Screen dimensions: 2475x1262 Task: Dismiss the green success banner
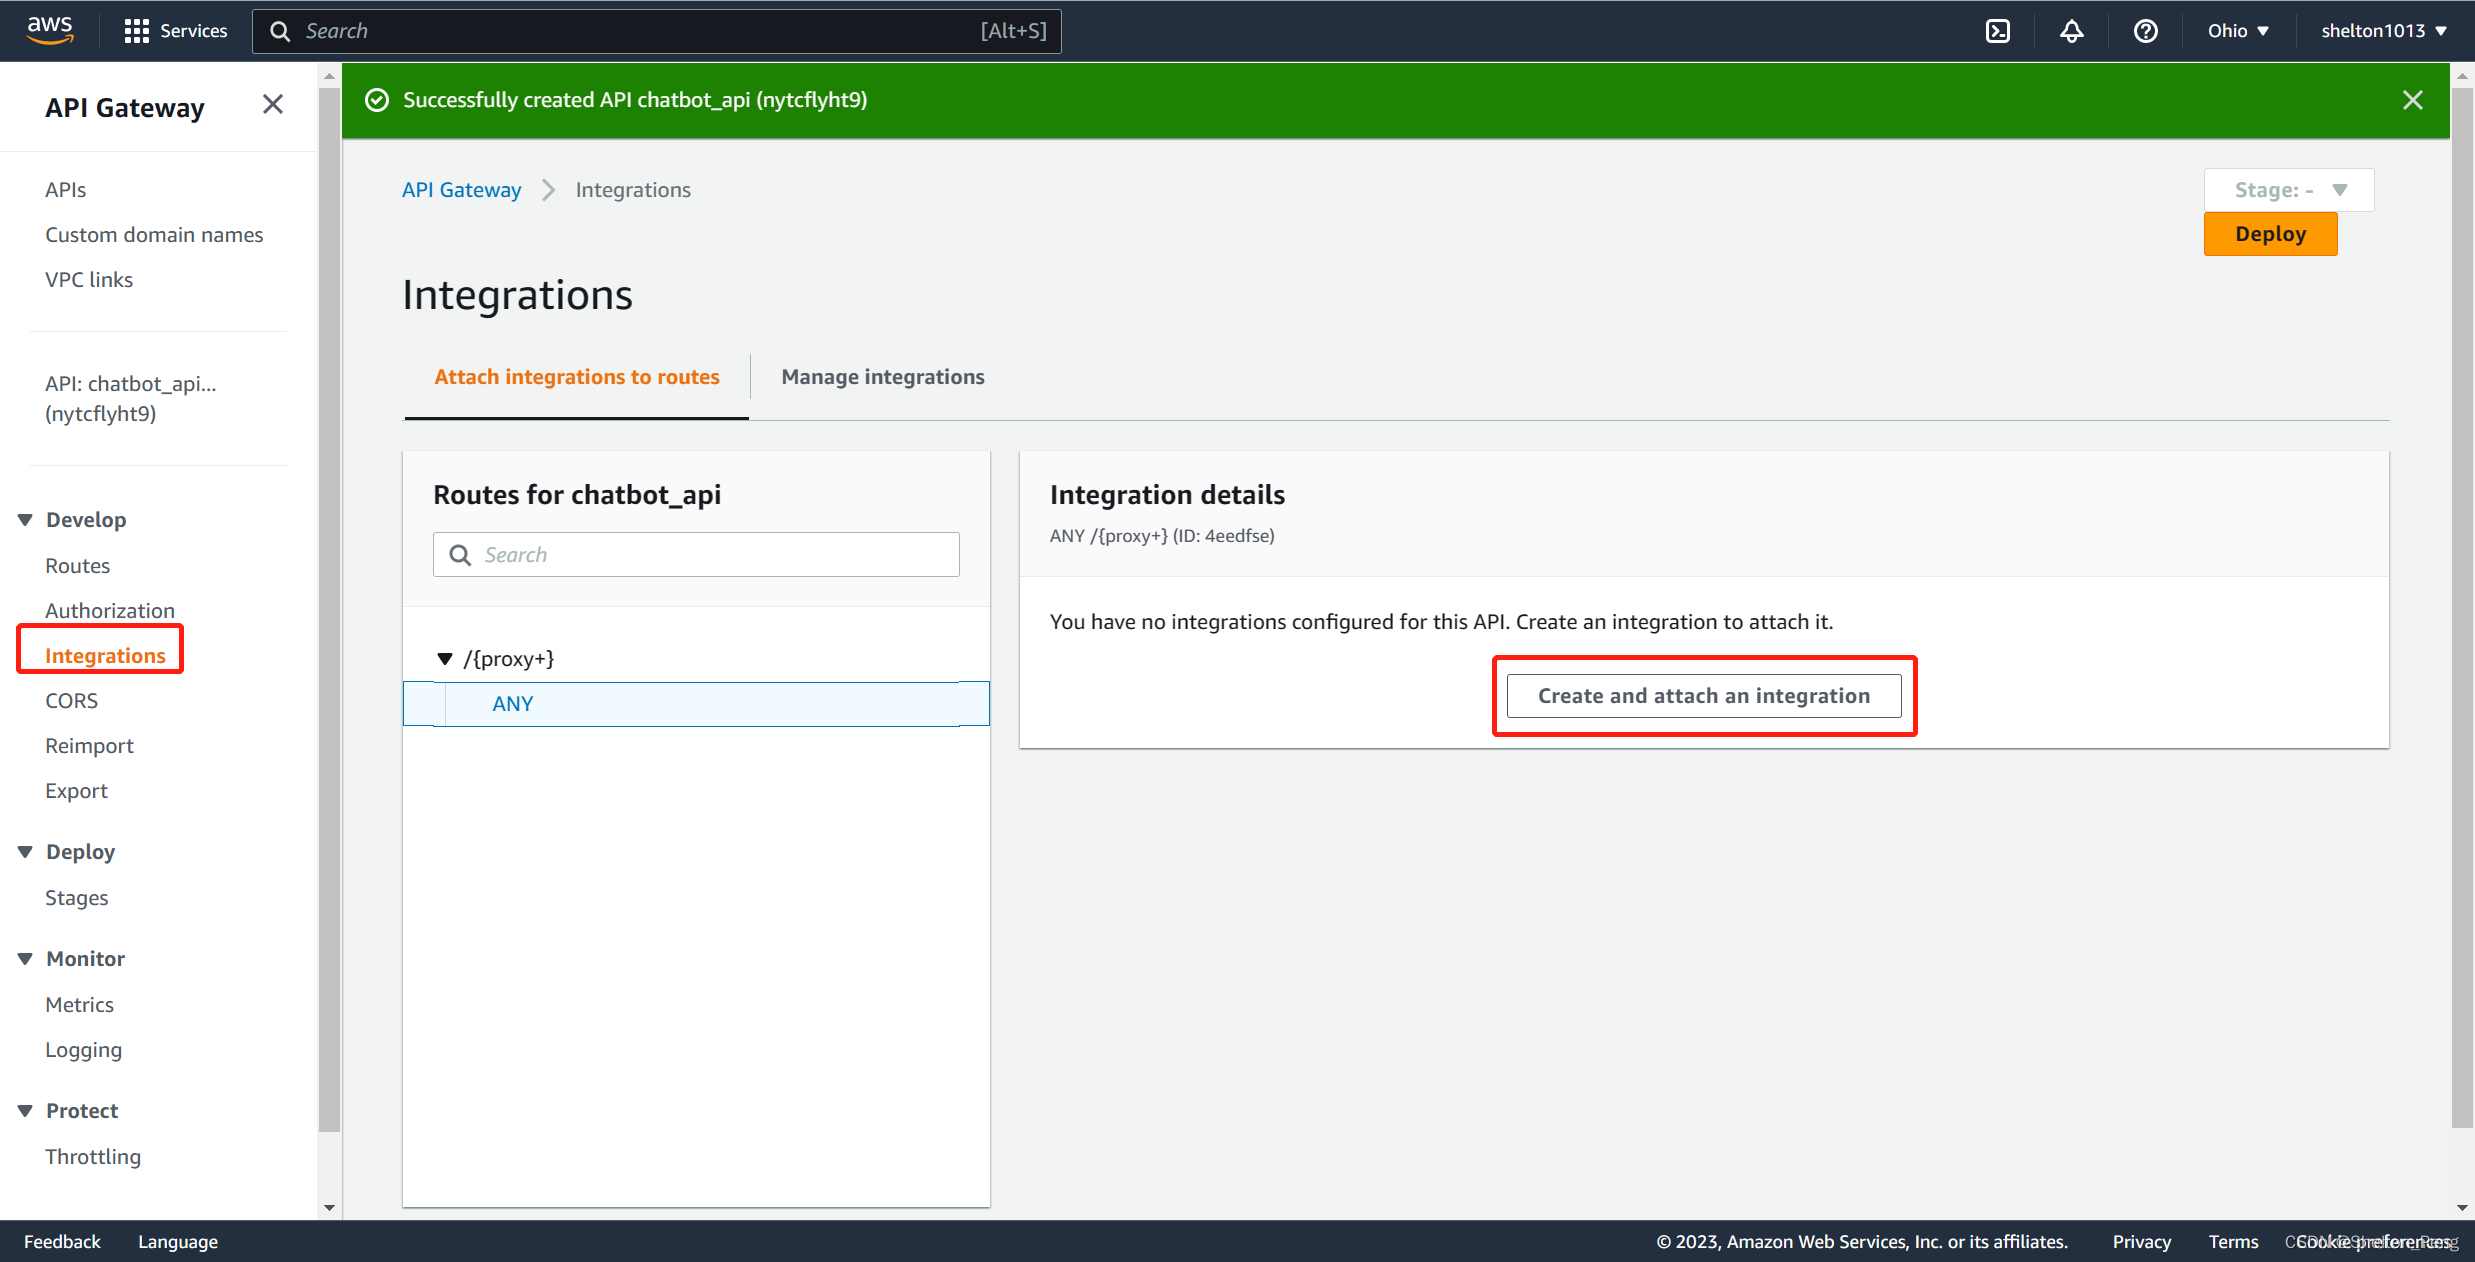coord(2412,100)
